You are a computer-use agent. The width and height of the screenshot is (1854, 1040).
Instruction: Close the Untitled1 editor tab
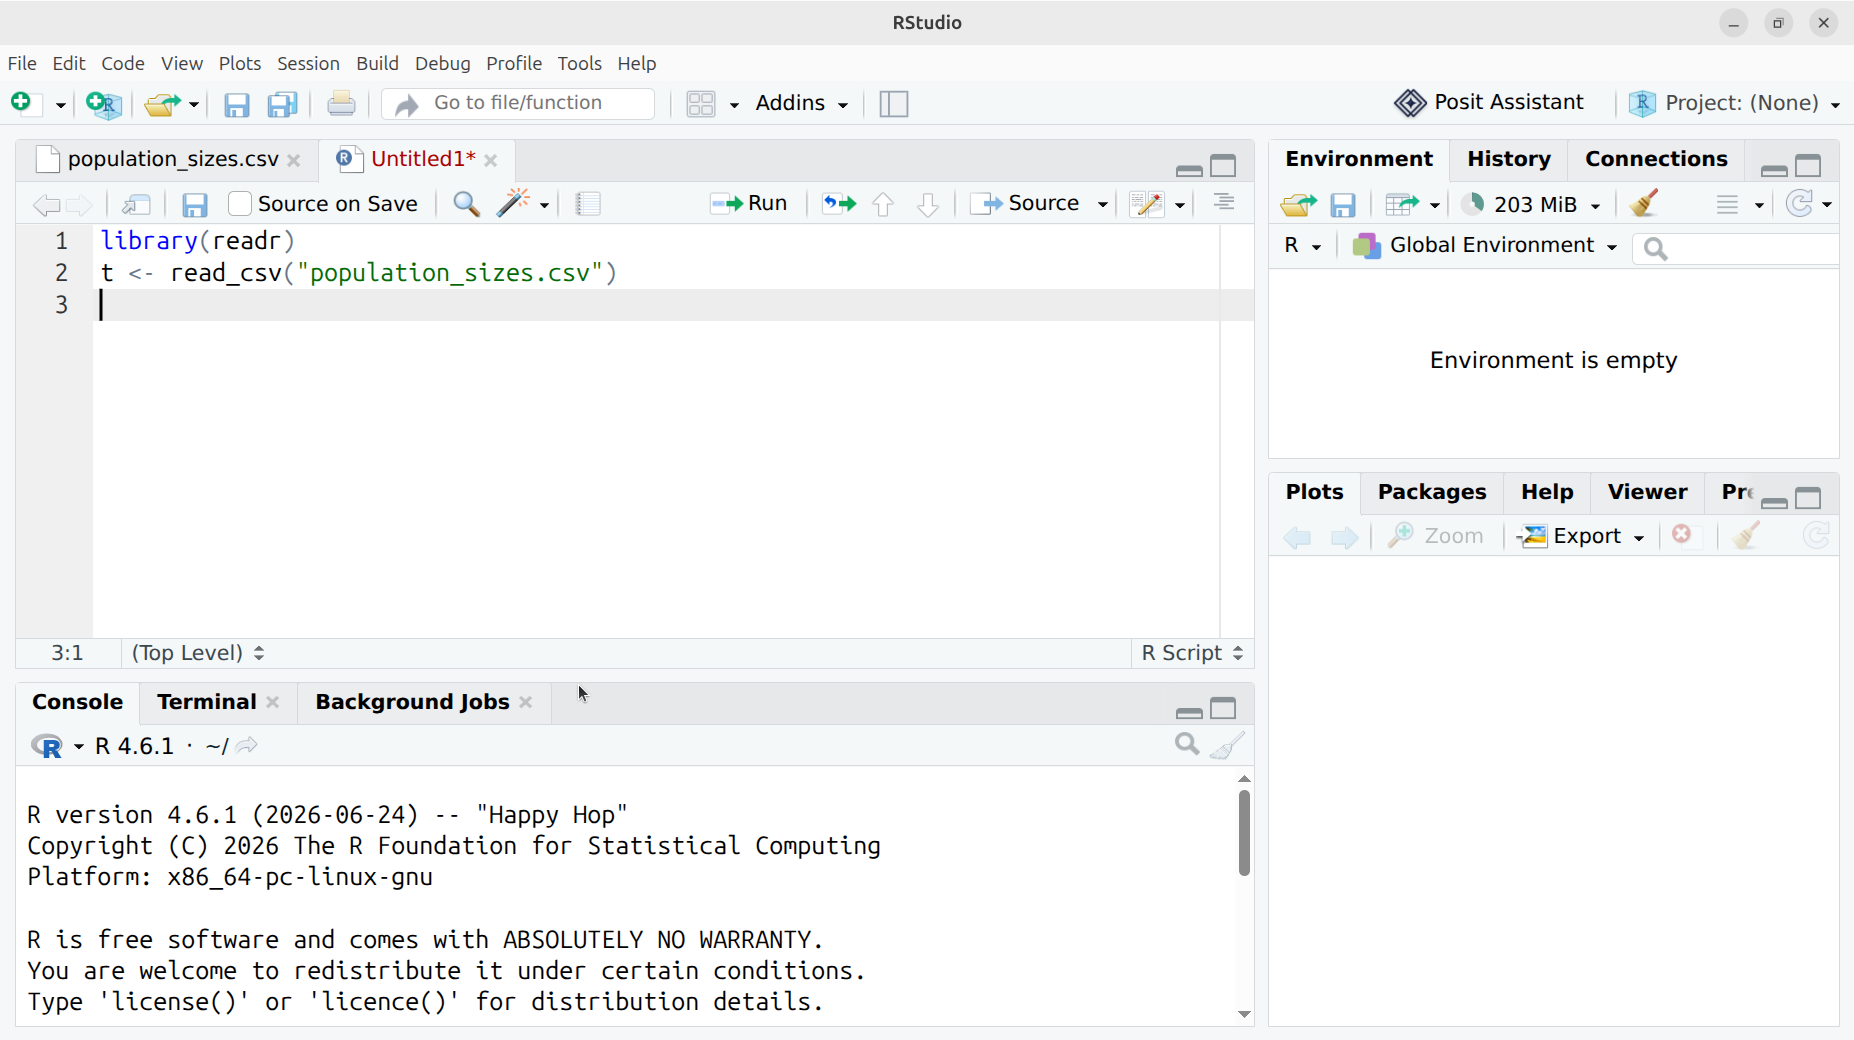[x=491, y=160]
